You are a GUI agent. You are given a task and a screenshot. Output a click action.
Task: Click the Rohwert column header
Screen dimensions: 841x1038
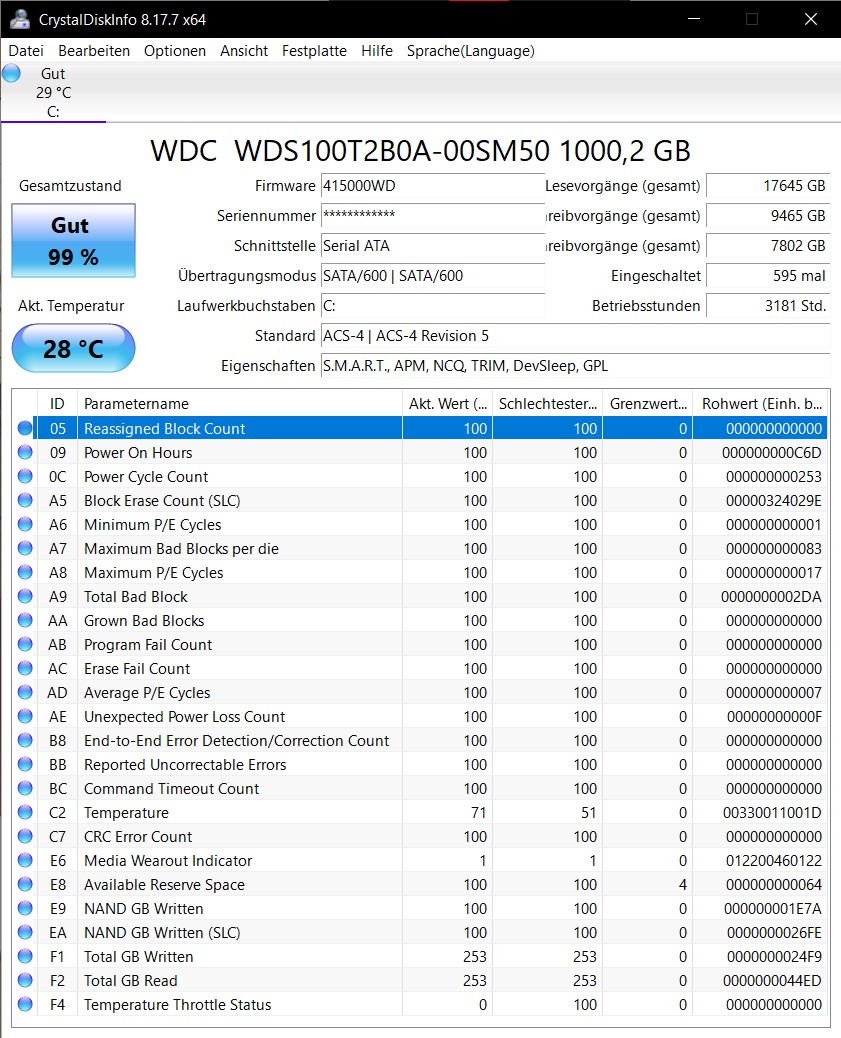pyautogui.click(x=762, y=403)
